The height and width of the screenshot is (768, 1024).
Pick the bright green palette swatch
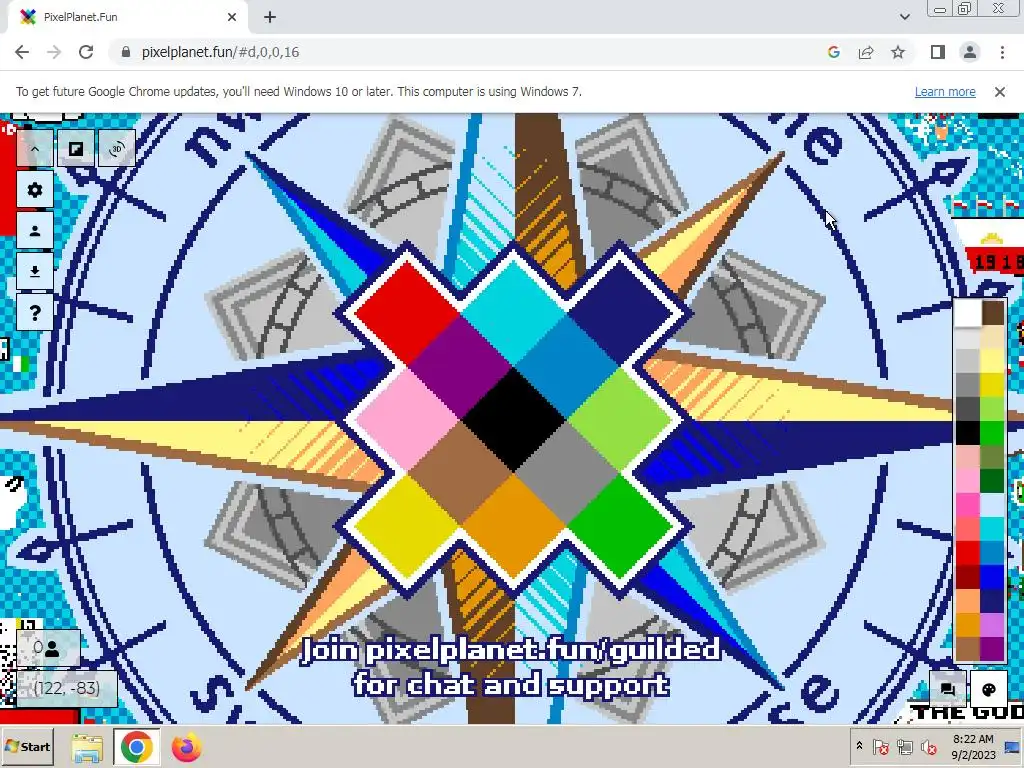(x=992, y=433)
